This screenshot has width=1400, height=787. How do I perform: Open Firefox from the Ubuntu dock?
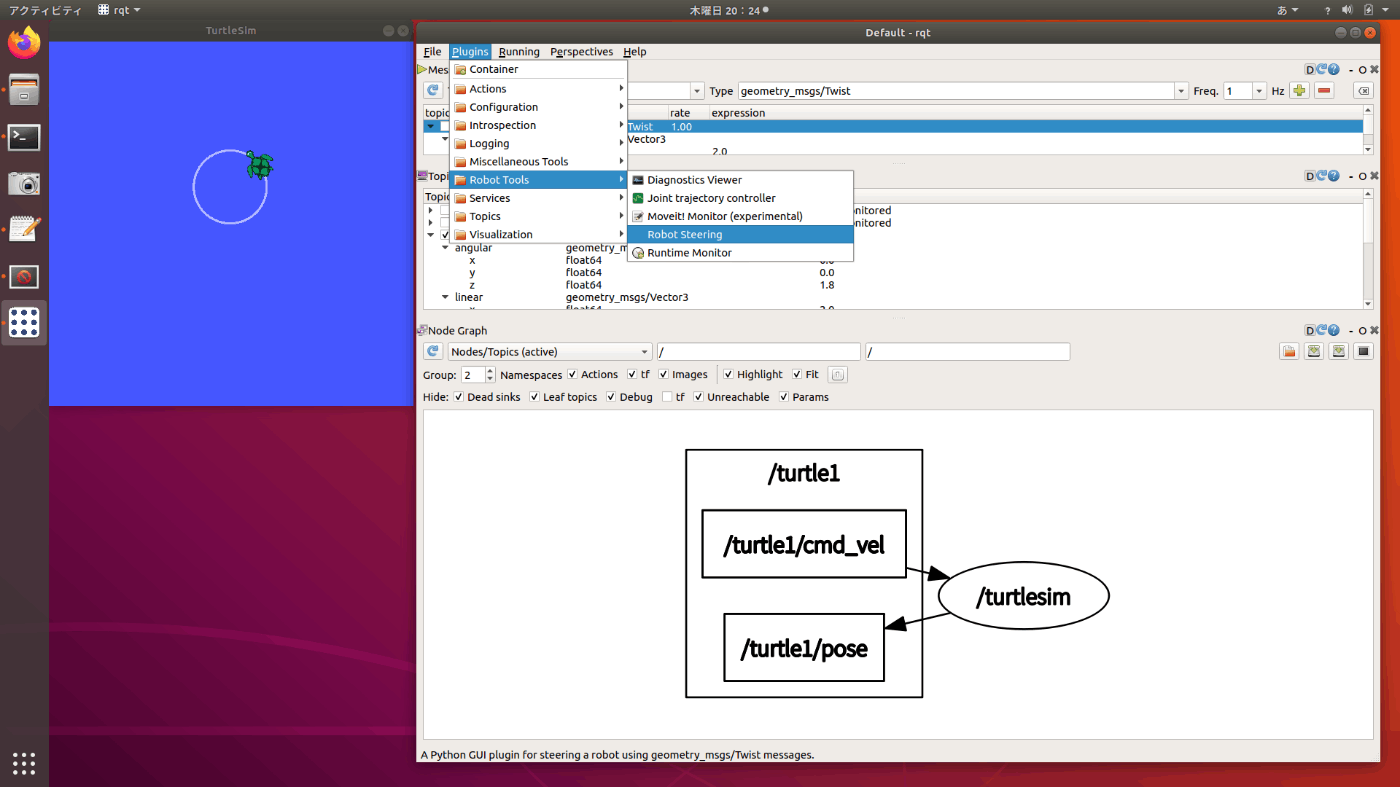click(x=24, y=43)
